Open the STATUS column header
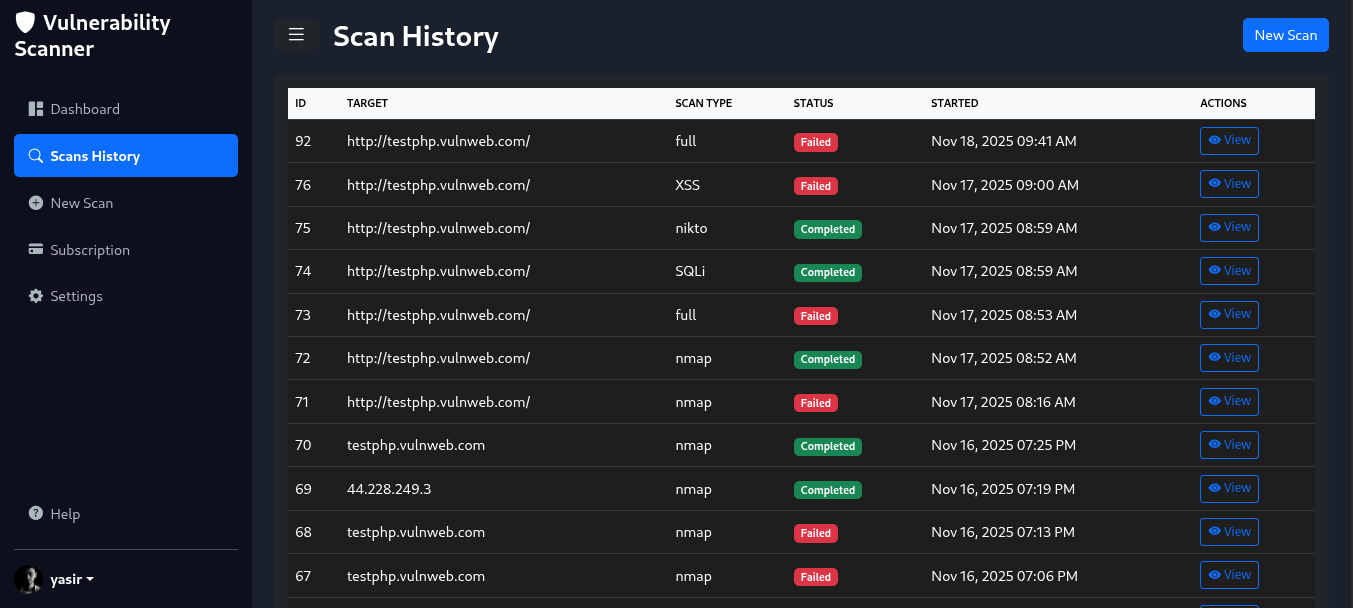This screenshot has height=608, width=1353. pyautogui.click(x=813, y=103)
